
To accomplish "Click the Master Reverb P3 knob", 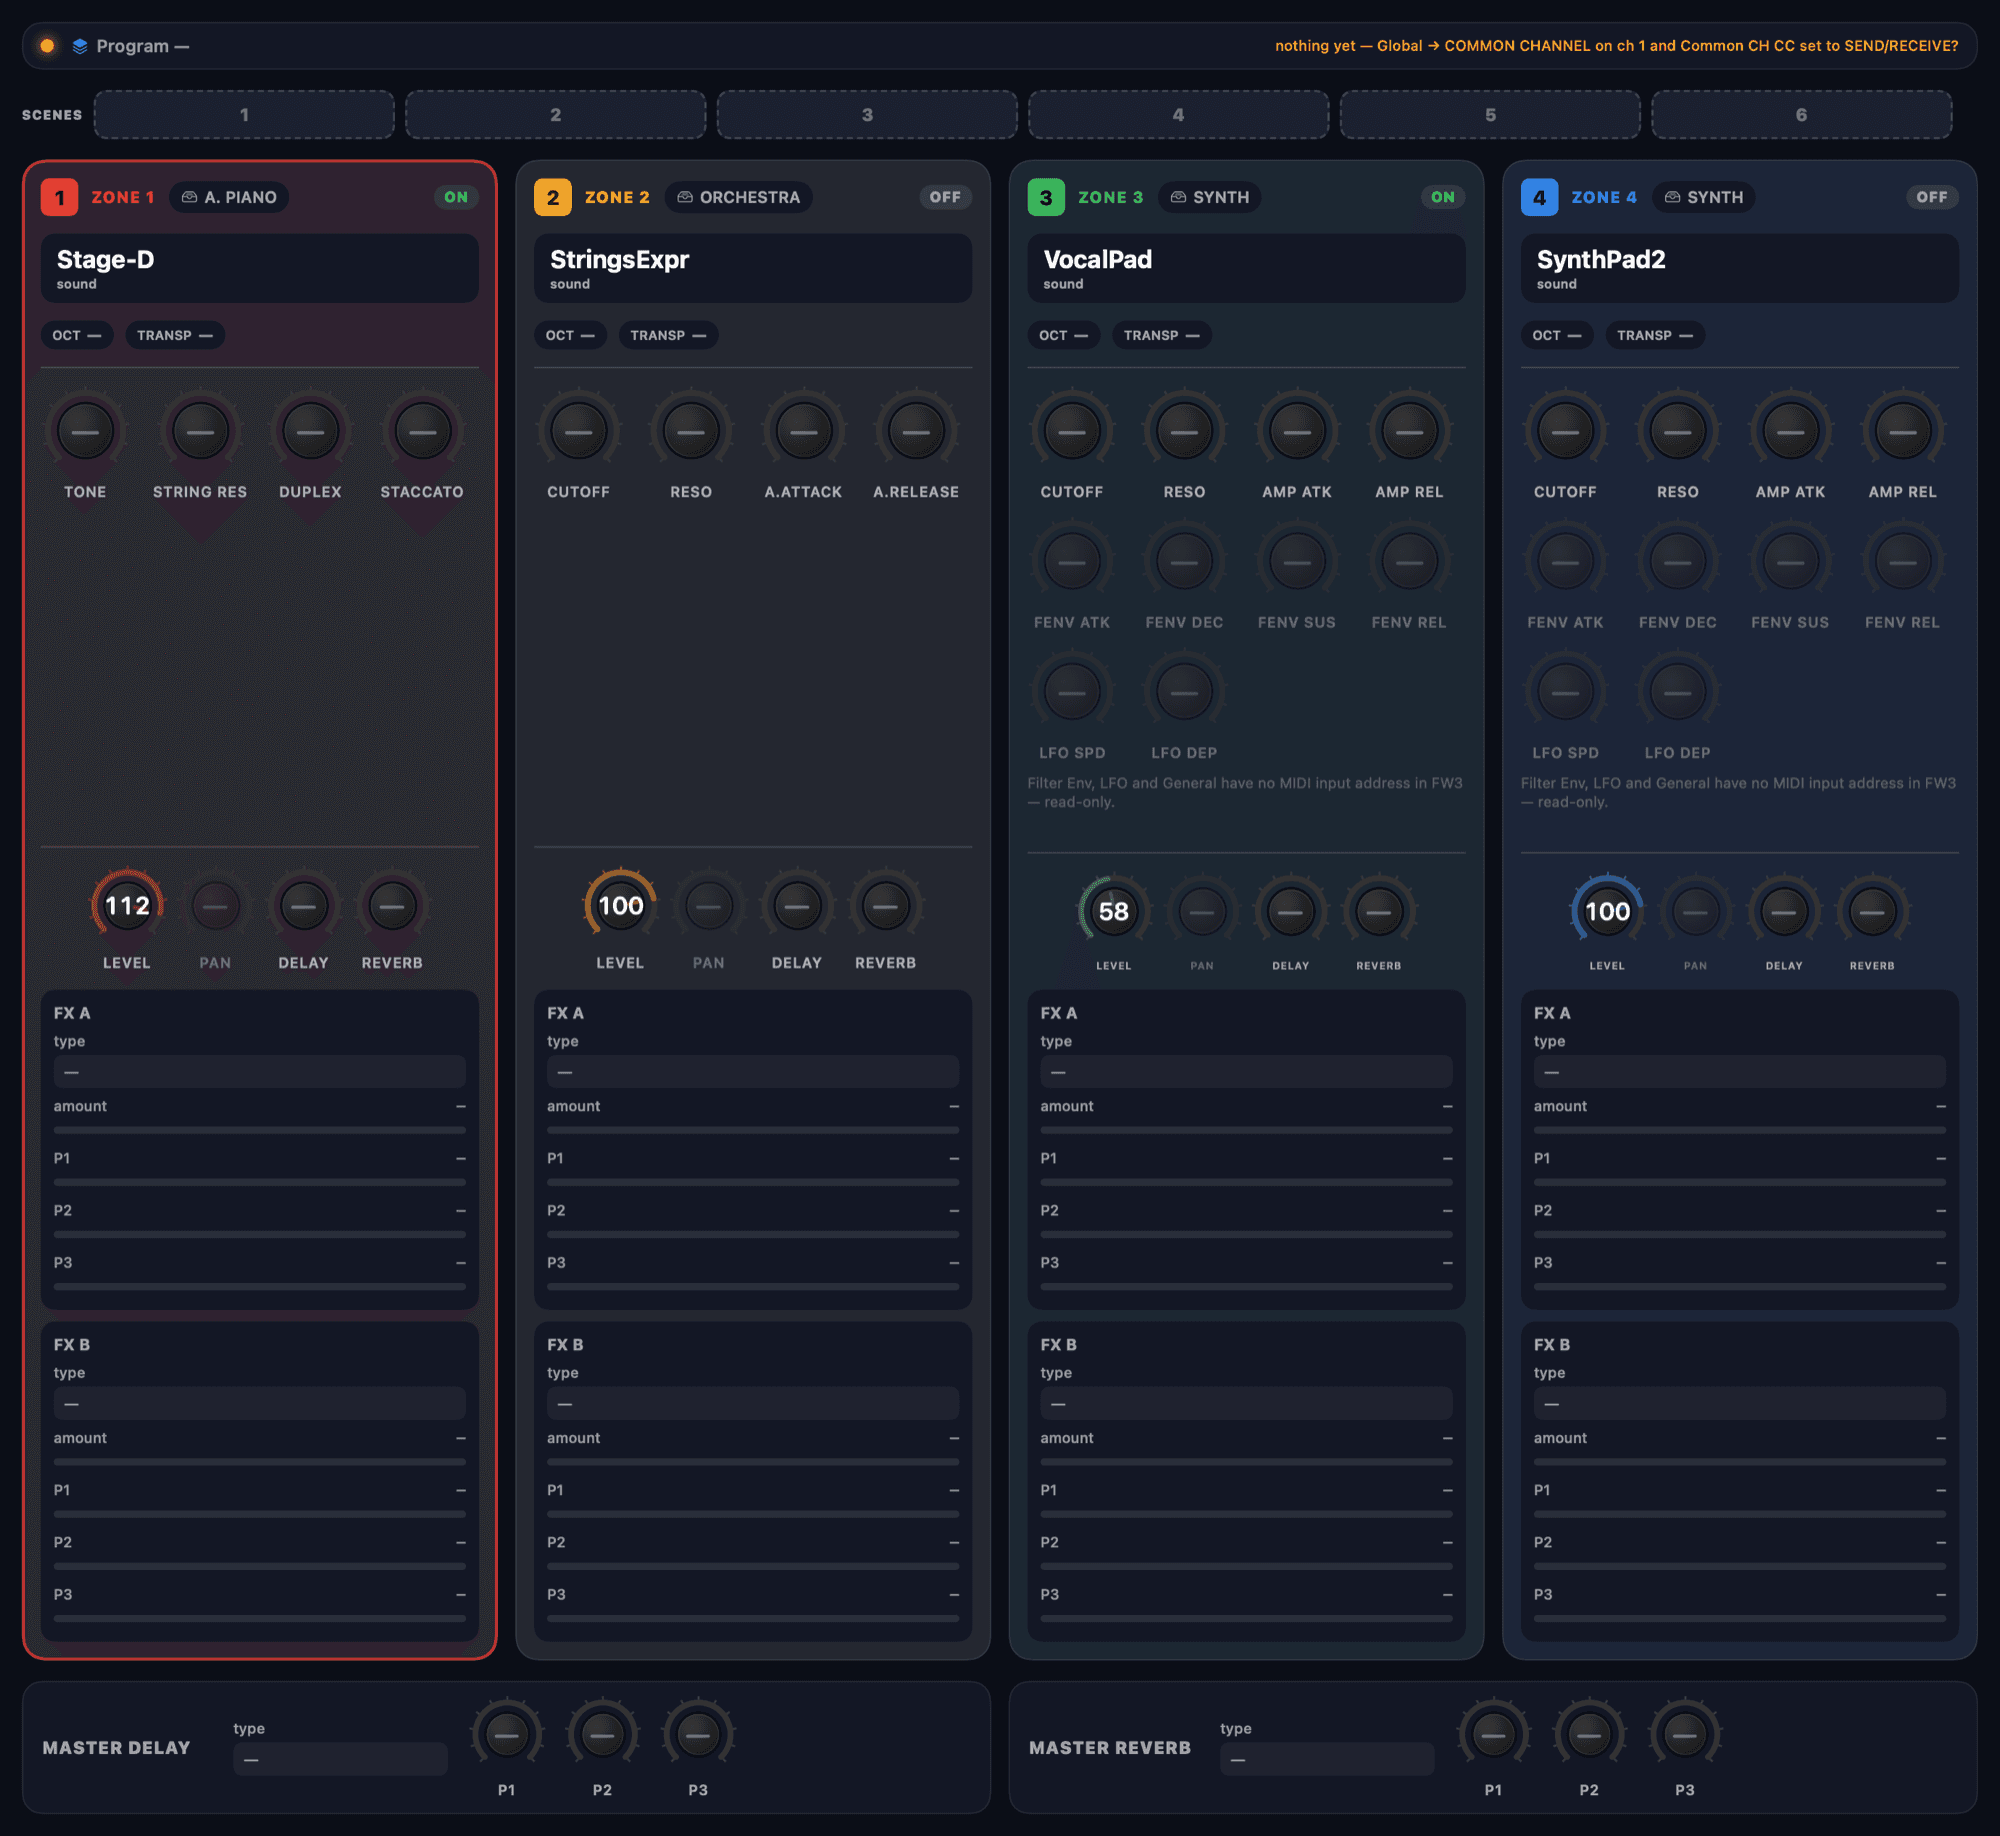I will pyautogui.click(x=1685, y=1735).
